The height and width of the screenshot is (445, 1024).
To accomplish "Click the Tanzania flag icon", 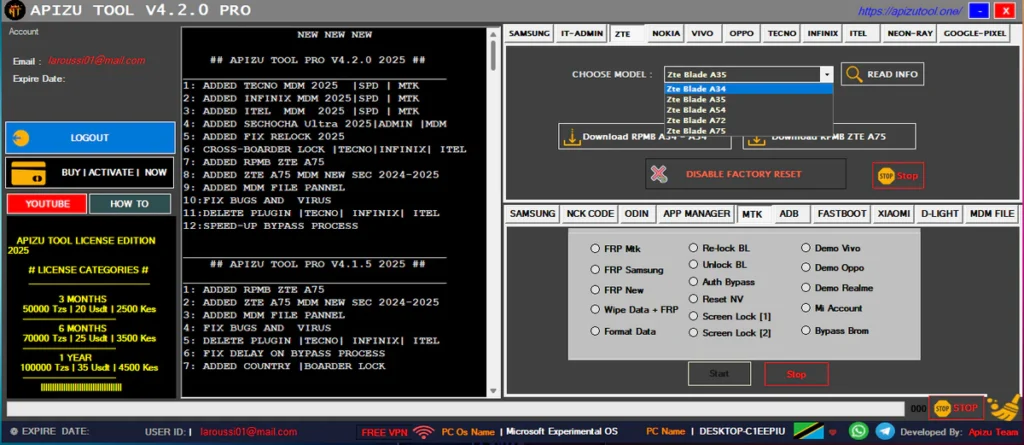I will (x=808, y=431).
